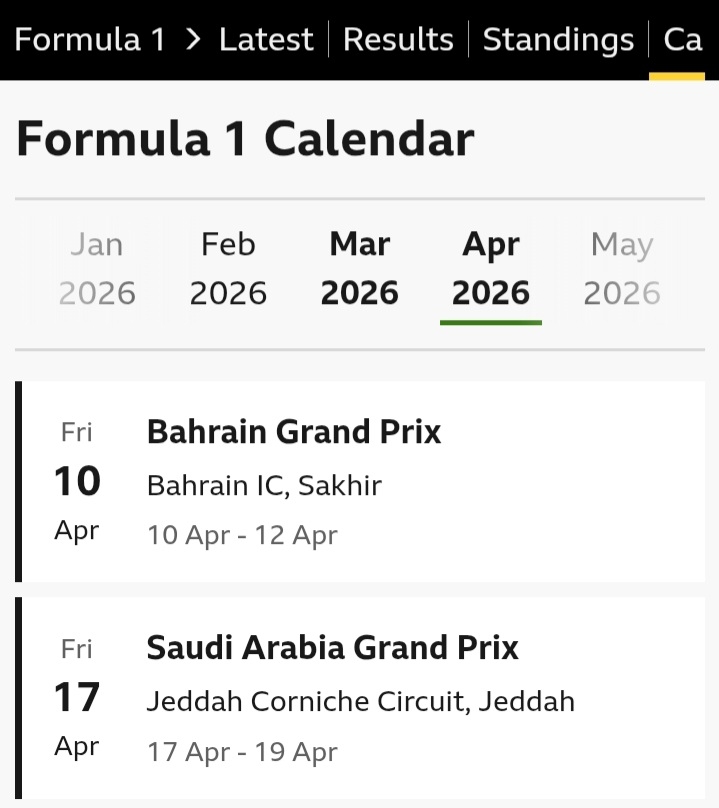Click the Fri 10 Apr date block

tap(77, 481)
